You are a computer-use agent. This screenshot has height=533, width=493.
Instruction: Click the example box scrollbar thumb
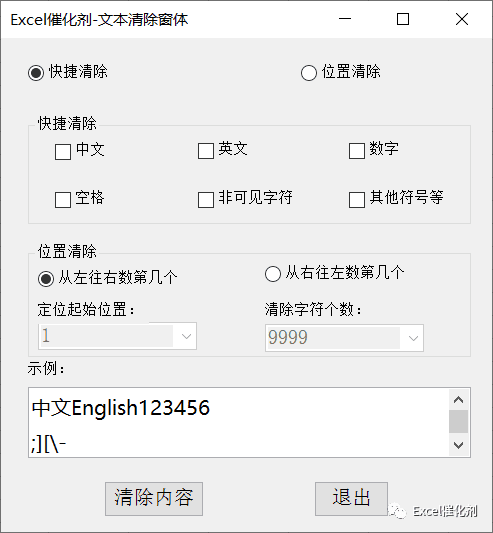pos(459,422)
